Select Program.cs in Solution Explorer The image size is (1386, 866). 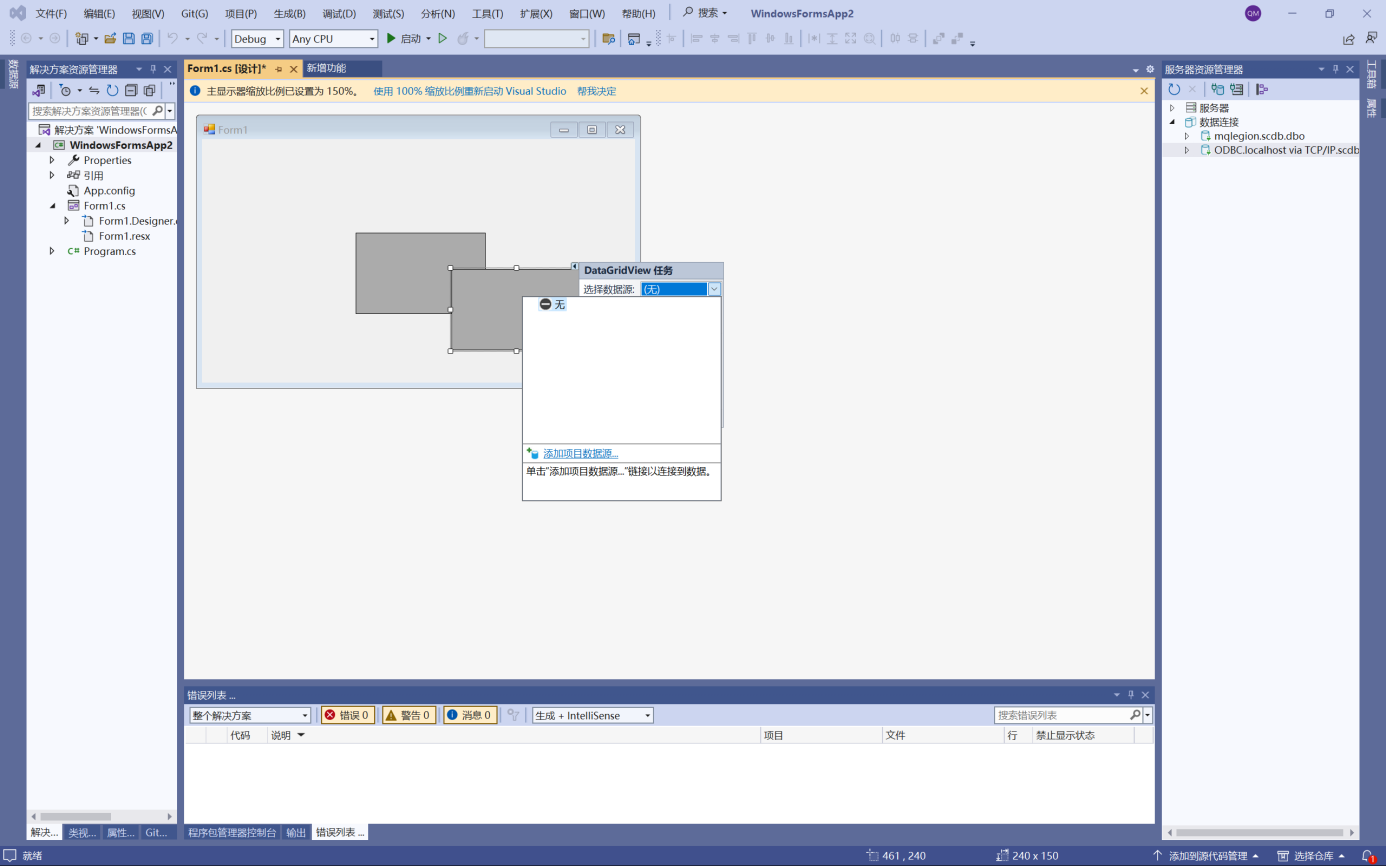[x=109, y=251]
